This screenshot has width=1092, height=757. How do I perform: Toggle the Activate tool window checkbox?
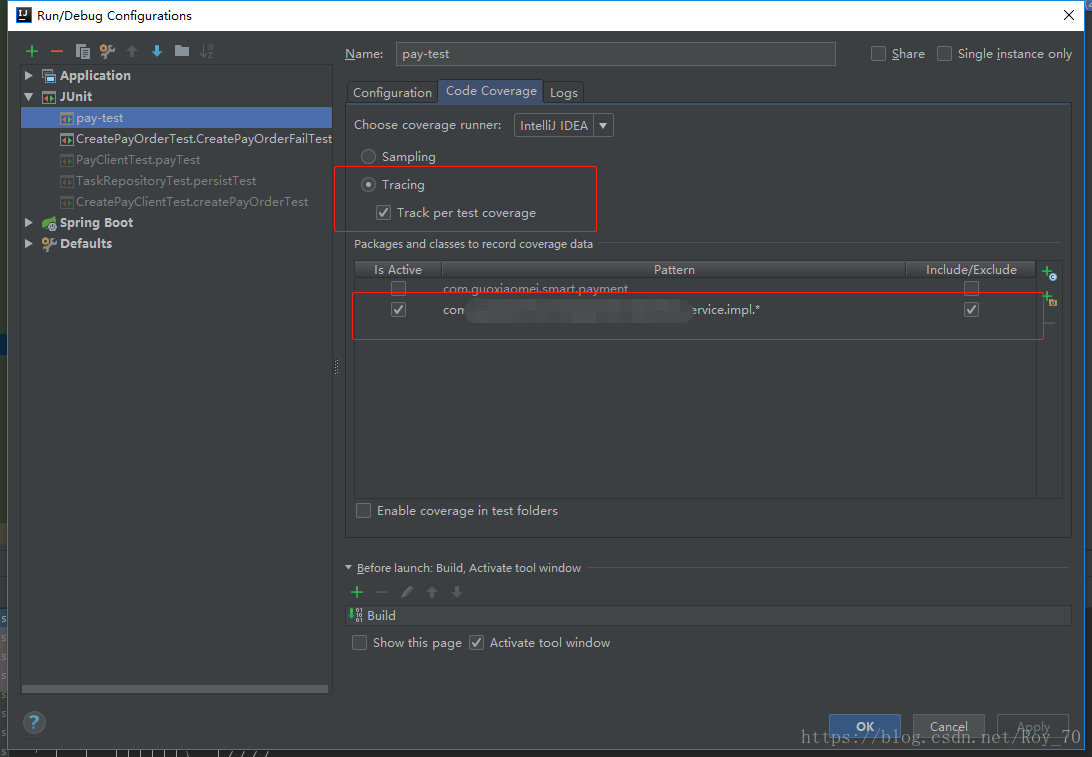pyautogui.click(x=476, y=642)
